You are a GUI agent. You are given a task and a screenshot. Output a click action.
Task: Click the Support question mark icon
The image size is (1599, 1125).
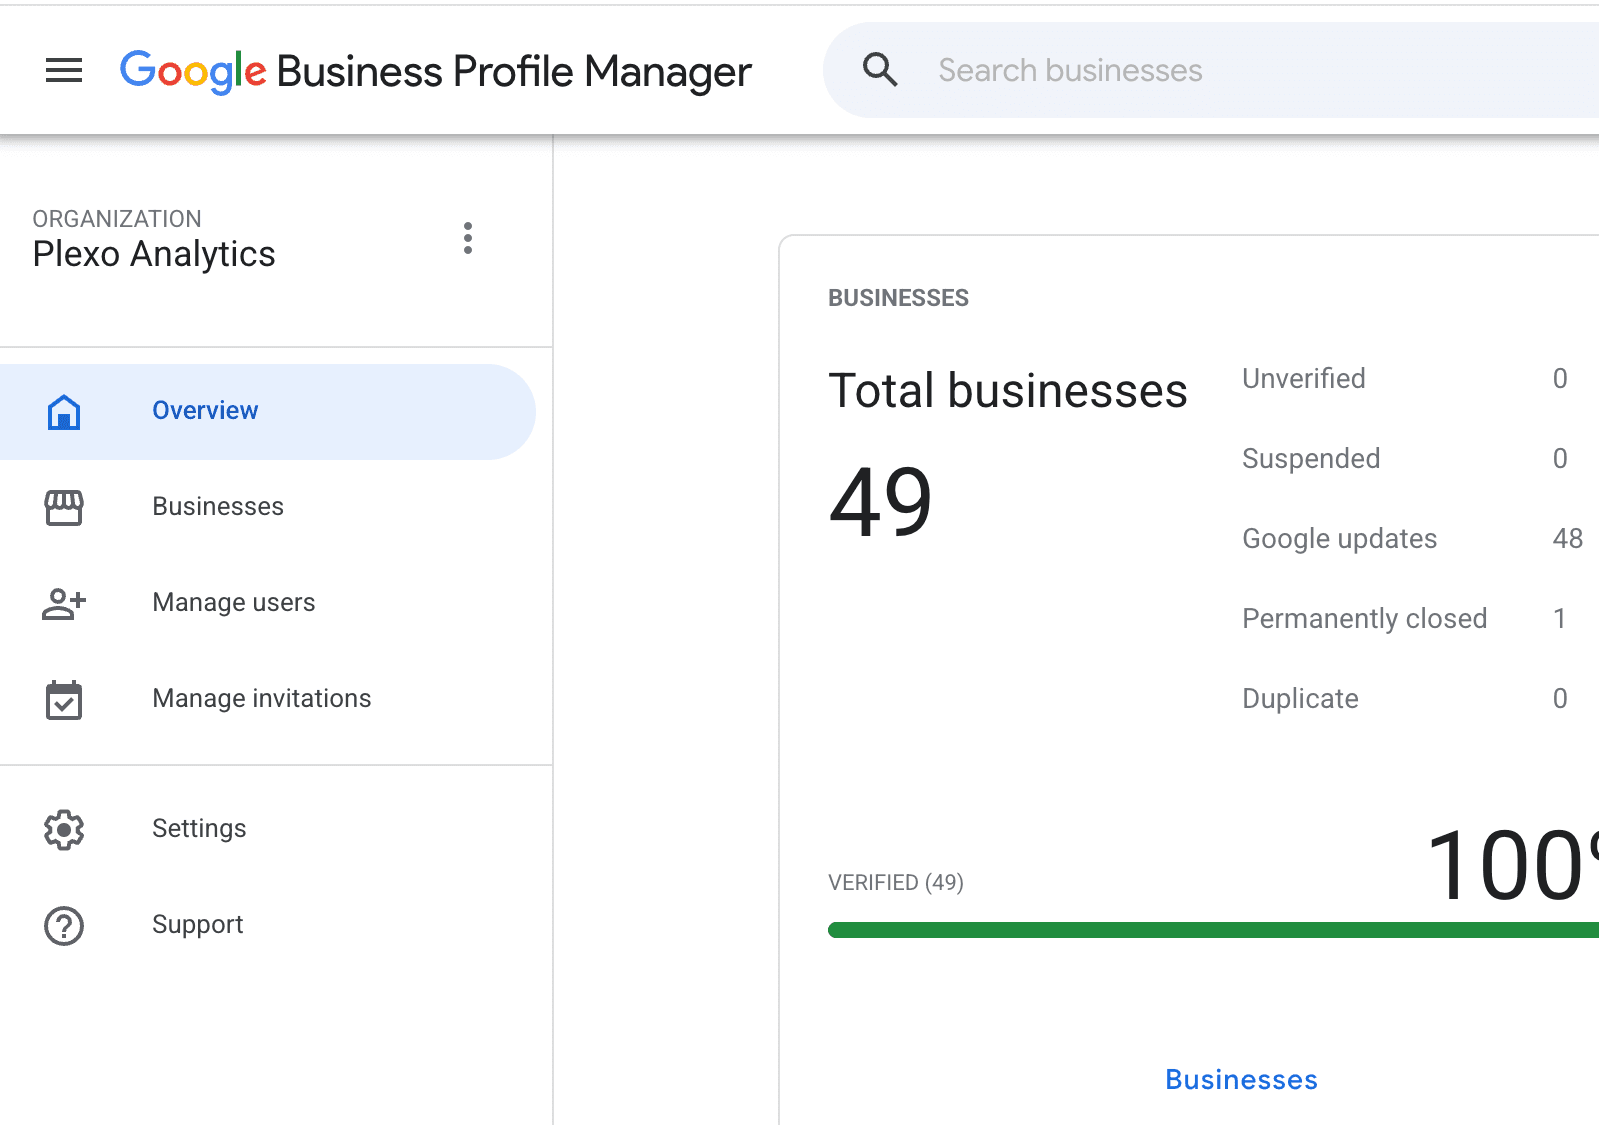pyautogui.click(x=64, y=925)
